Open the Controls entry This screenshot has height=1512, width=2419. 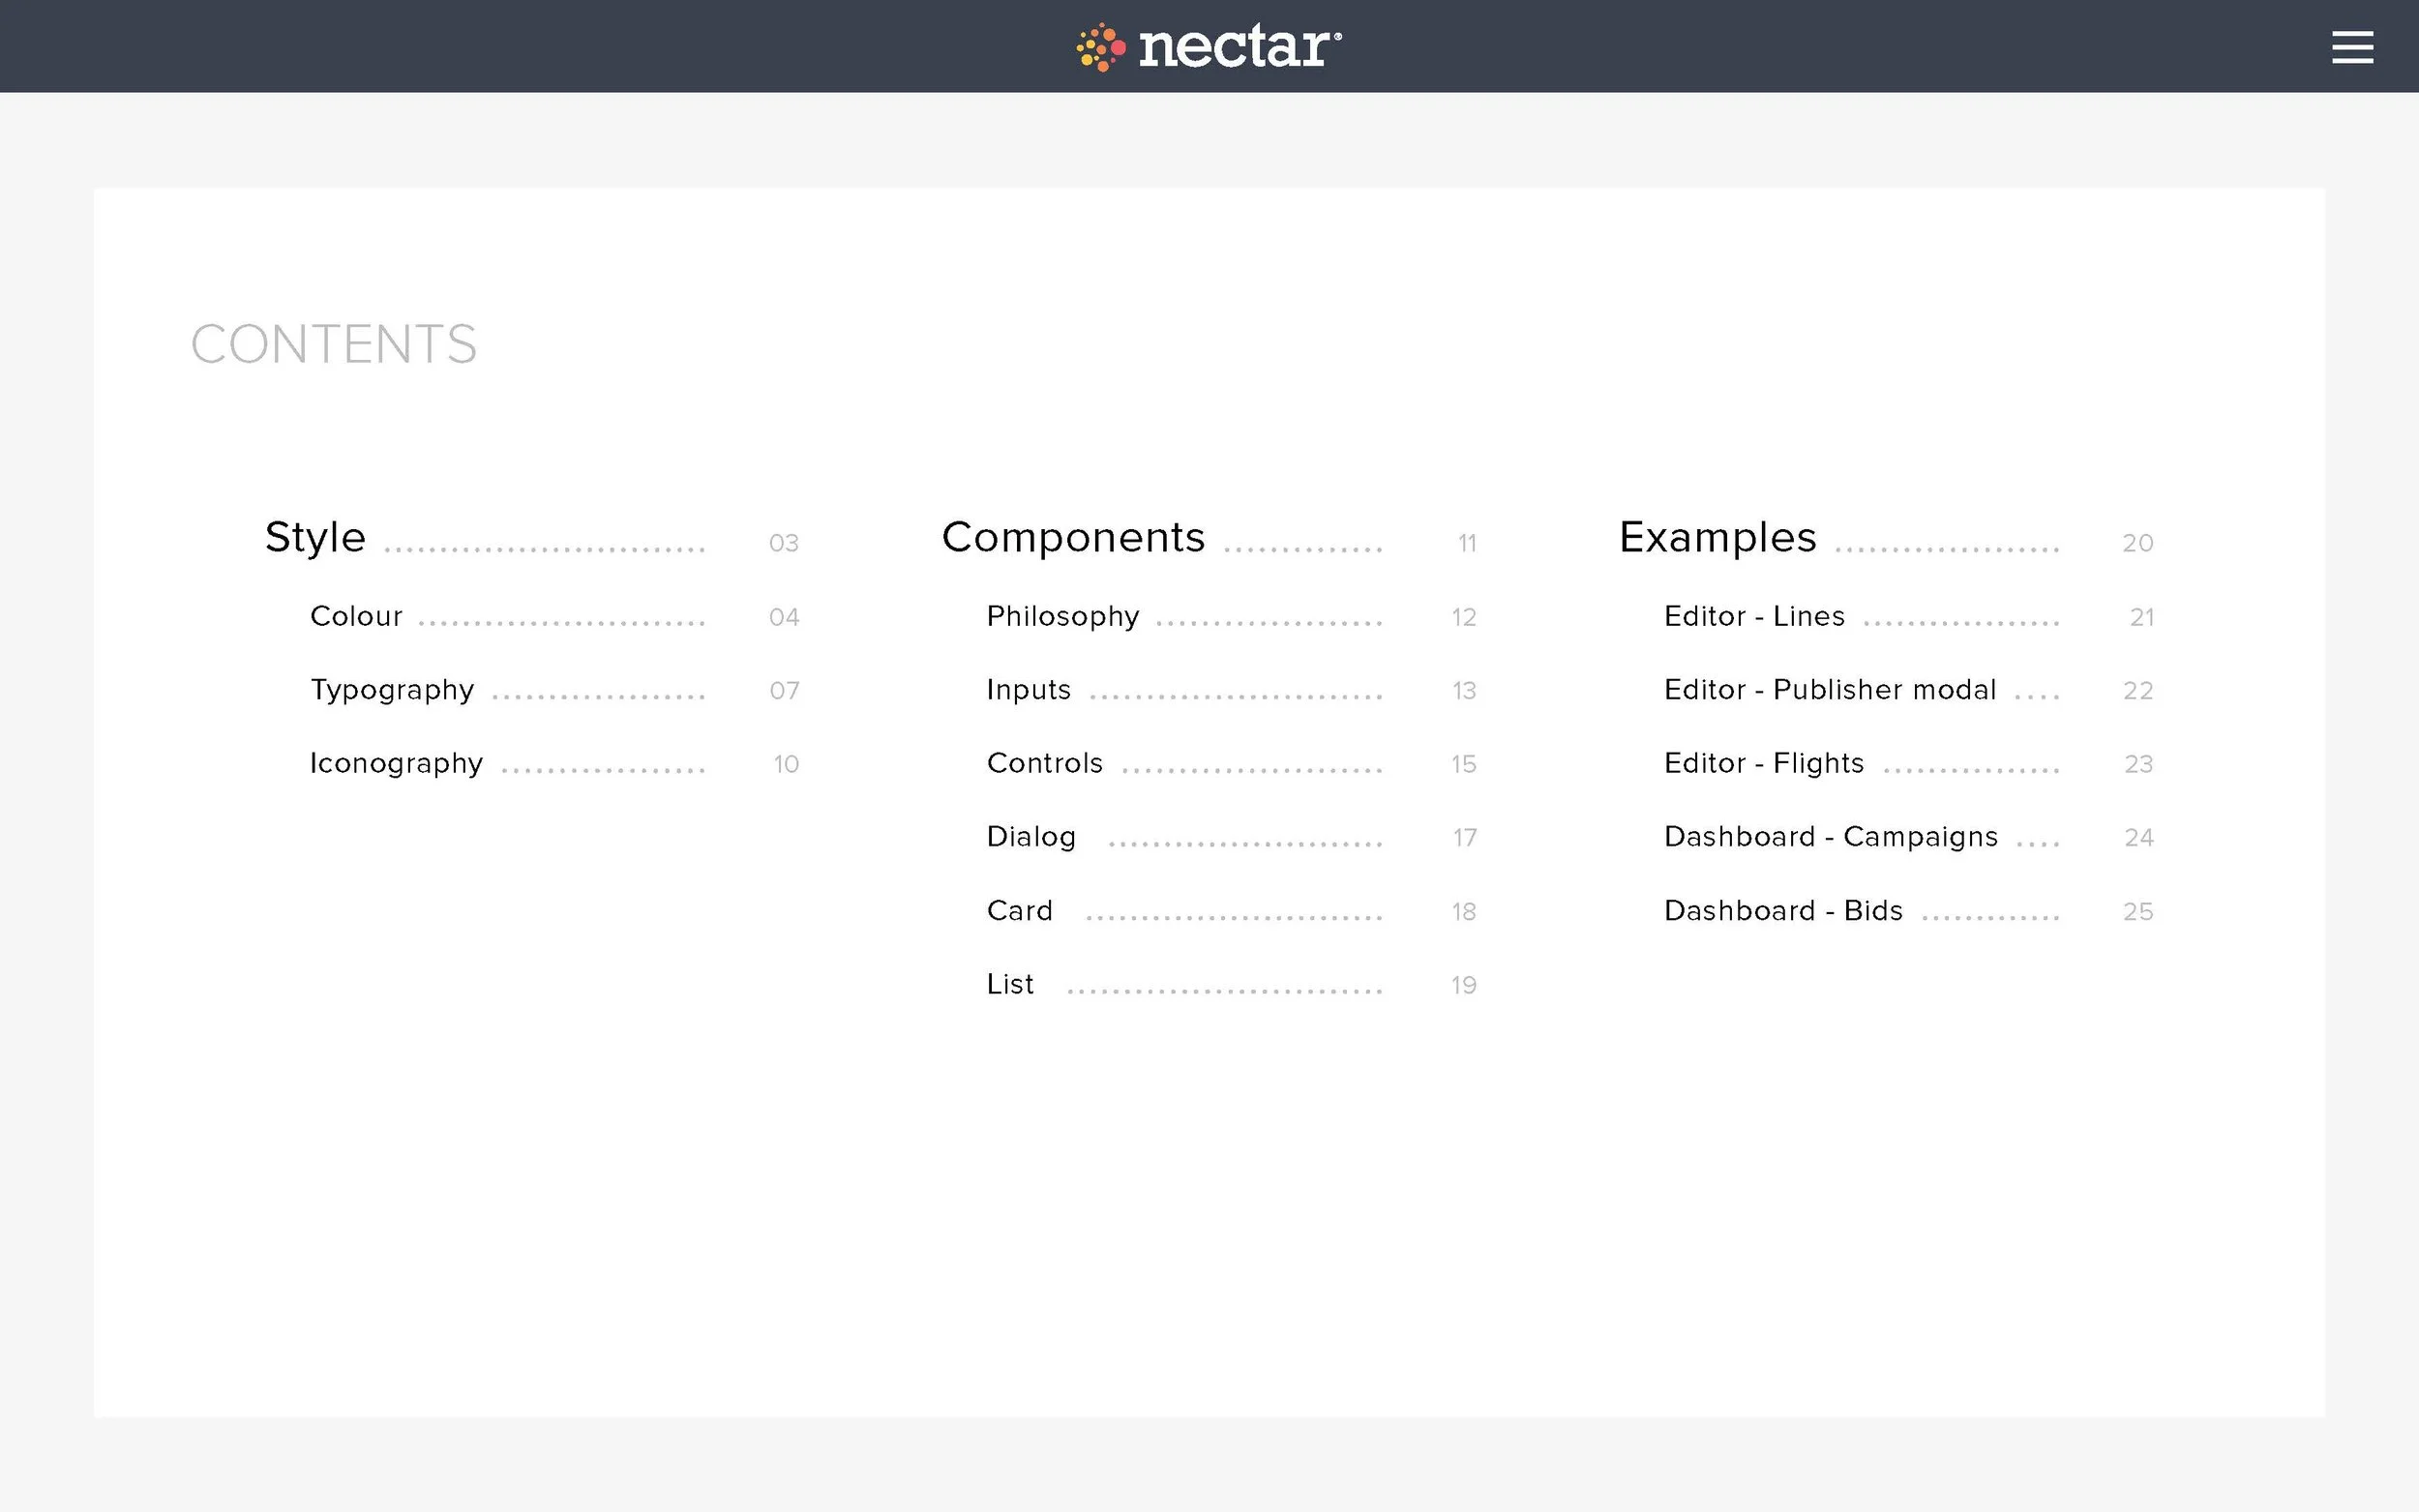coord(1044,763)
